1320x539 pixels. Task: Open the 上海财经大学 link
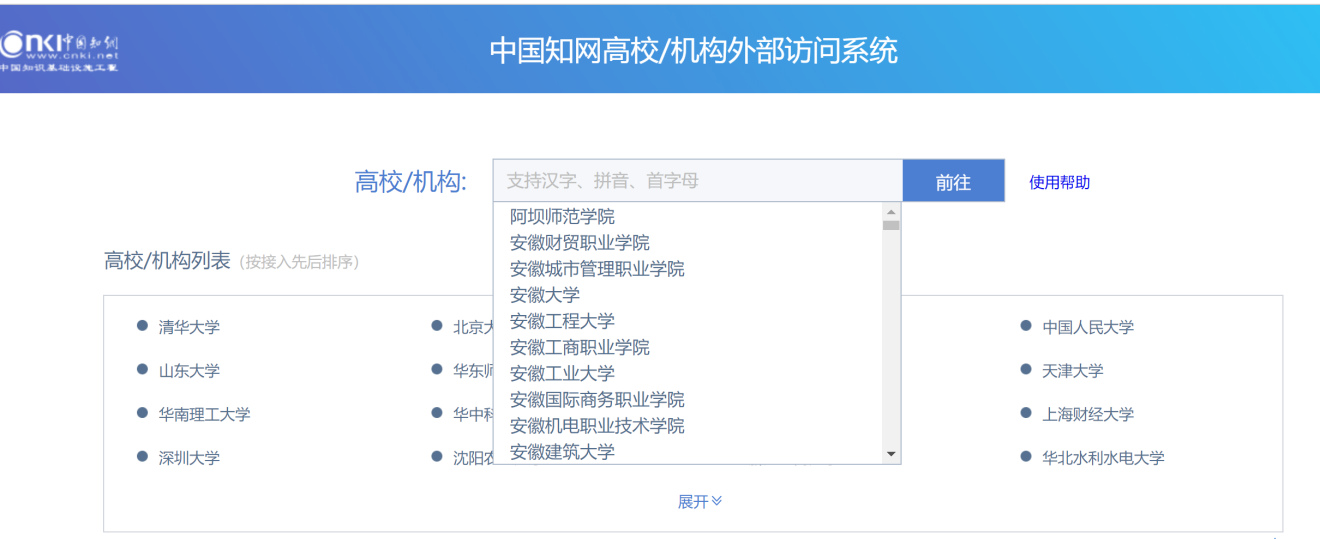[x=1088, y=414]
